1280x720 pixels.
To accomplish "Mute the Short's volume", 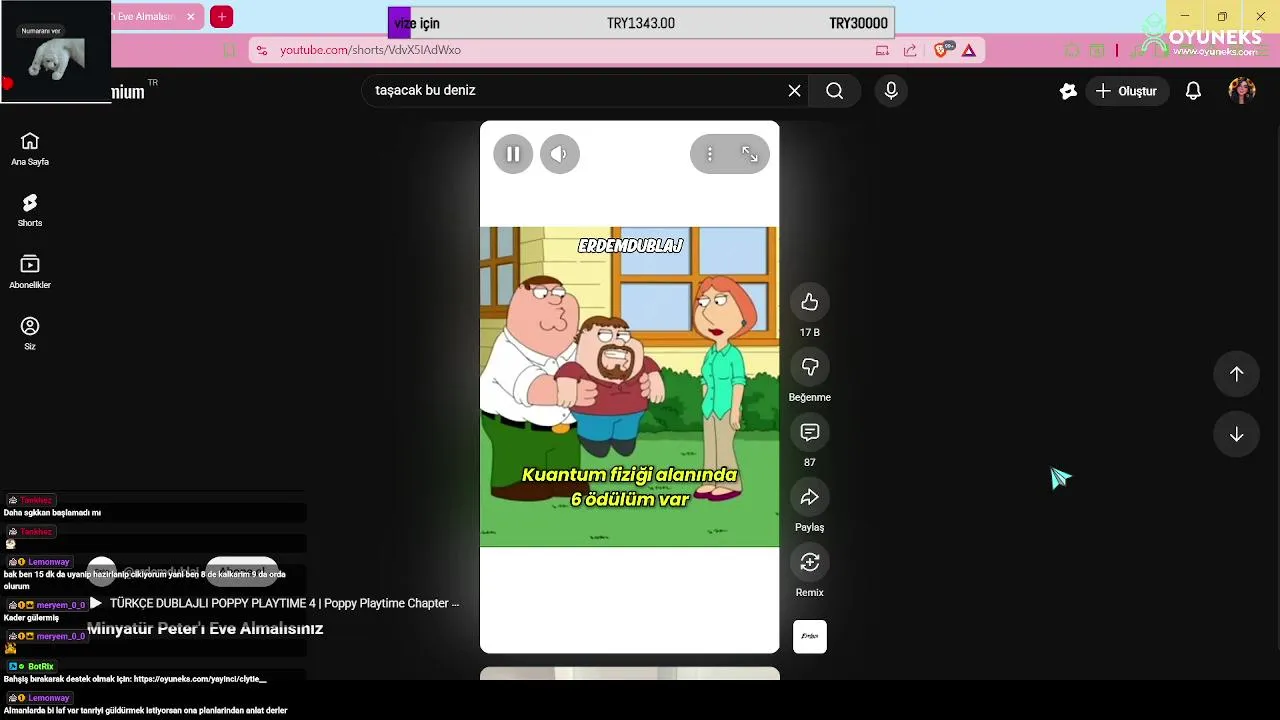I will (x=560, y=154).
